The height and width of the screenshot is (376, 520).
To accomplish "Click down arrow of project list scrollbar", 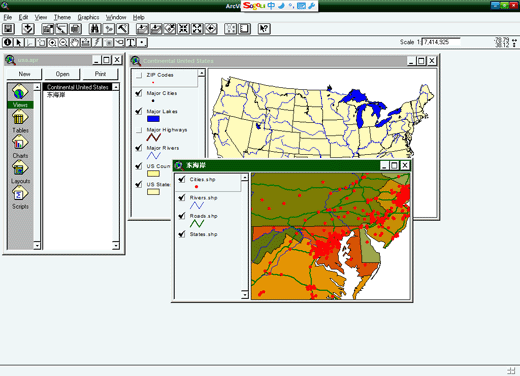I will click(116, 246).
